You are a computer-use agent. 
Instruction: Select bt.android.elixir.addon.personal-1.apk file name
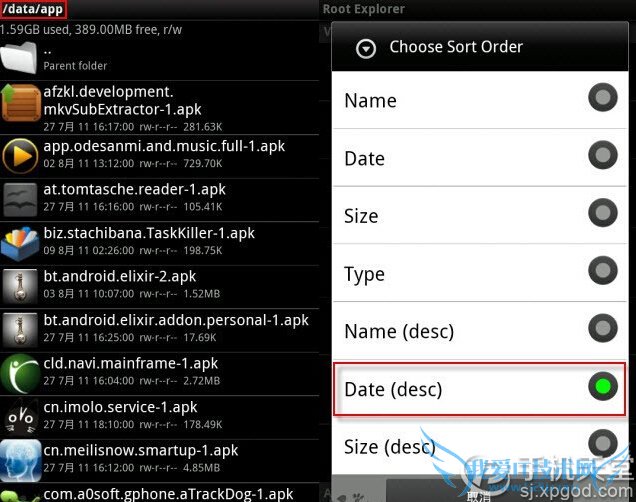point(176,320)
